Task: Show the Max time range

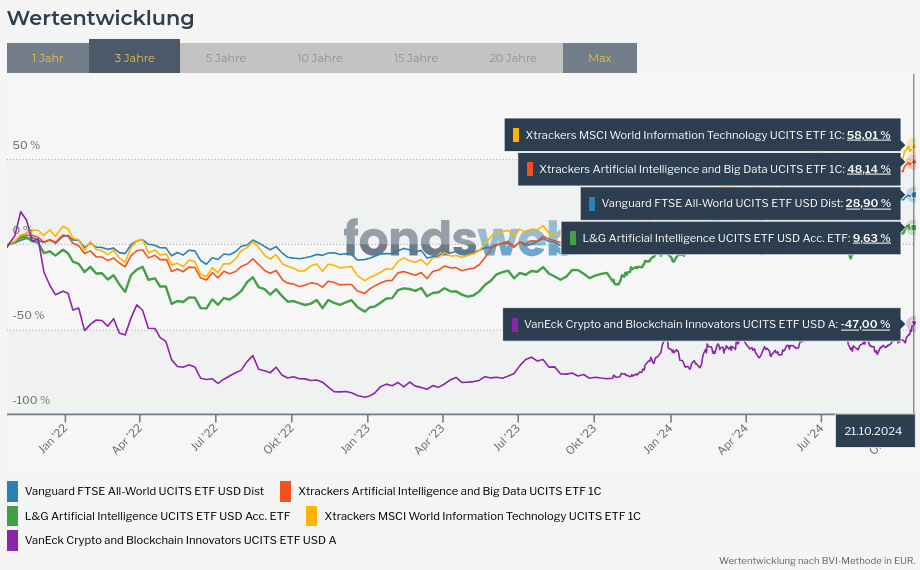Action: (600, 58)
